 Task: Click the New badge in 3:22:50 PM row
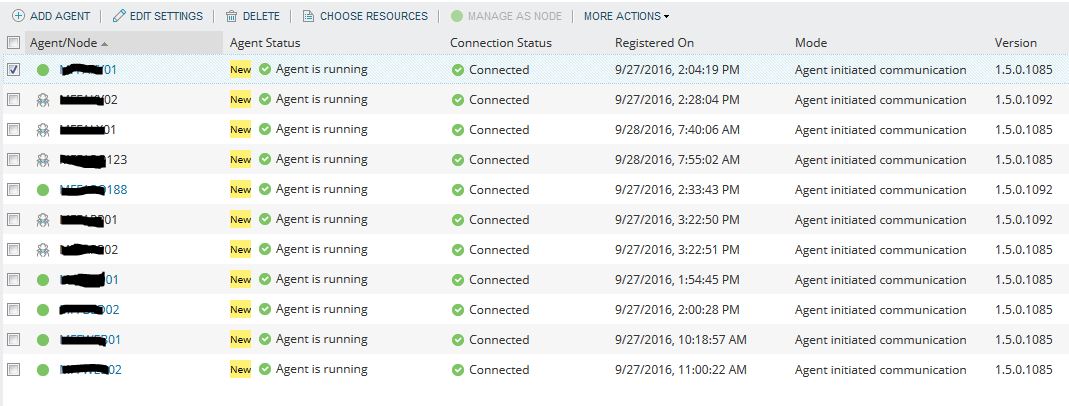coord(240,219)
